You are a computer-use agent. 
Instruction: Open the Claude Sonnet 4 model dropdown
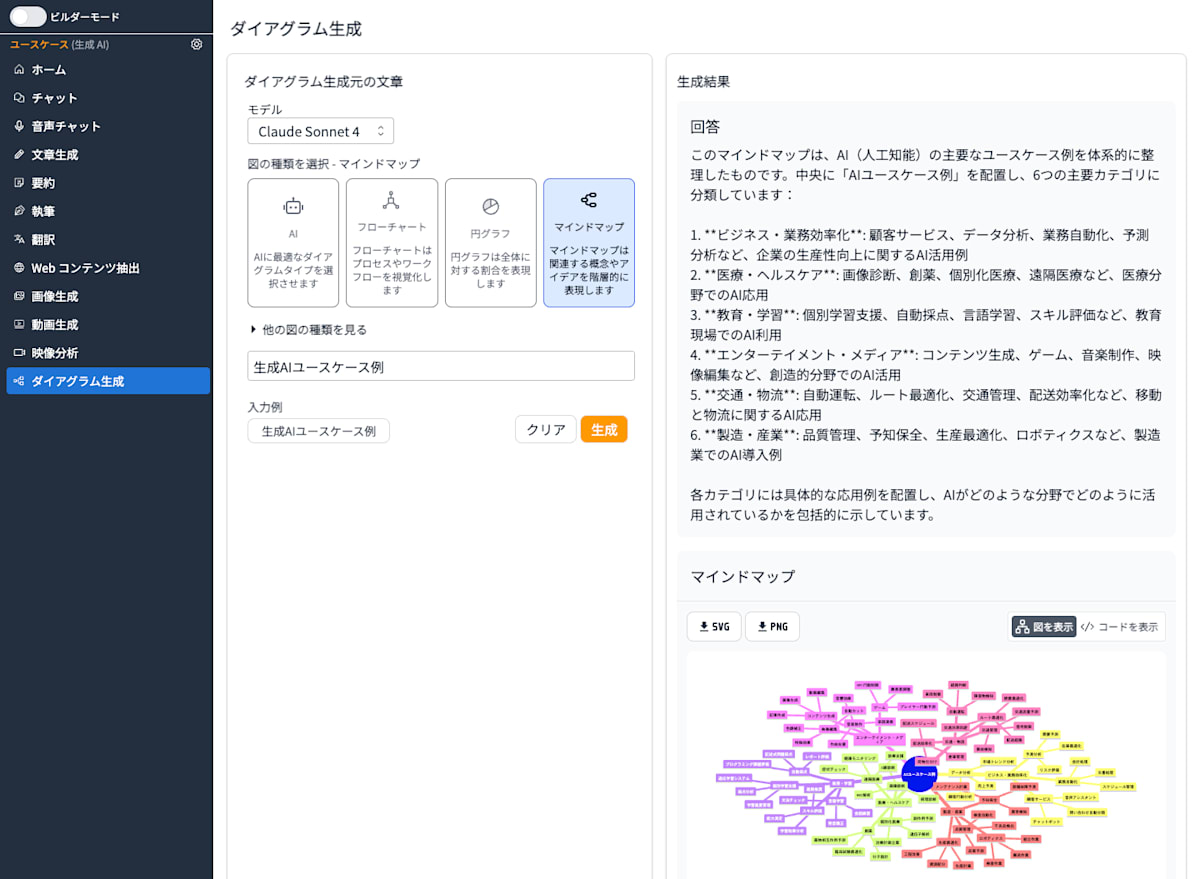point(321,131)
